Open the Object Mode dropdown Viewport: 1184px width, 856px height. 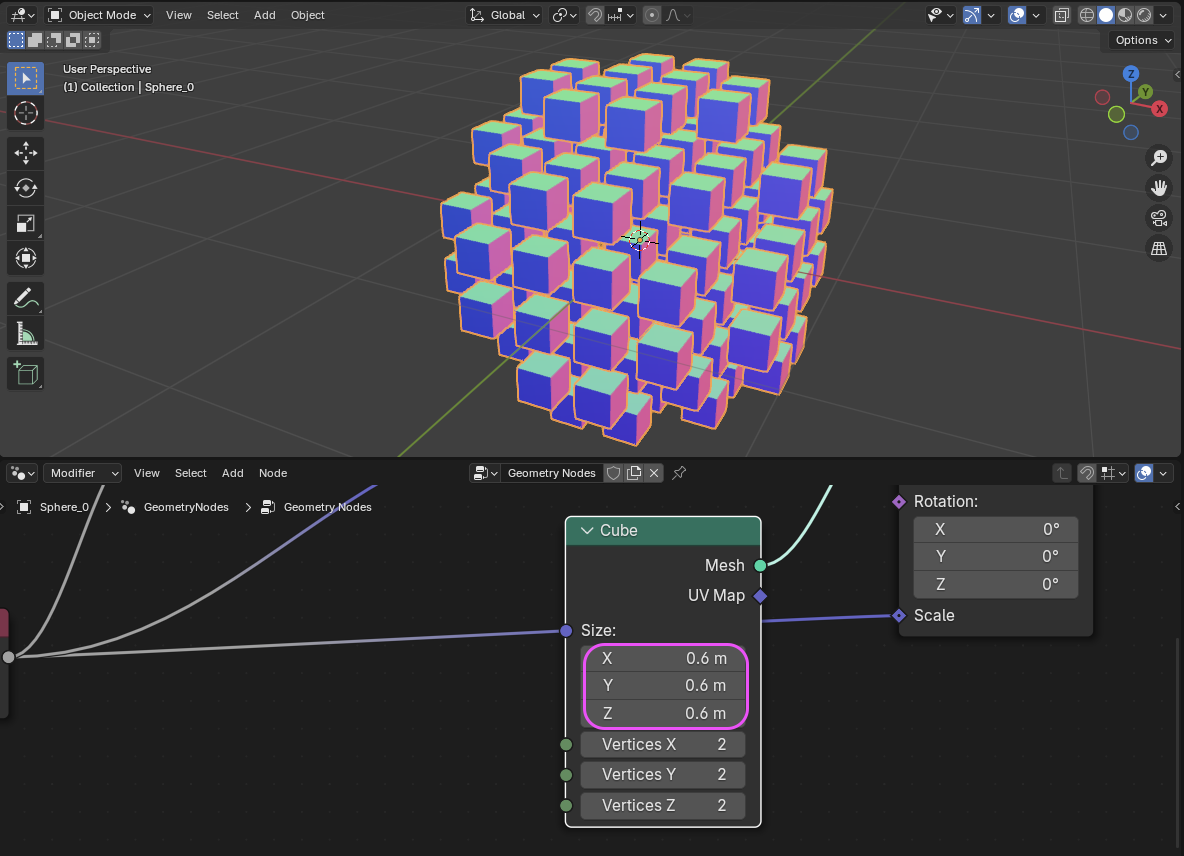[x=100, y=15]
